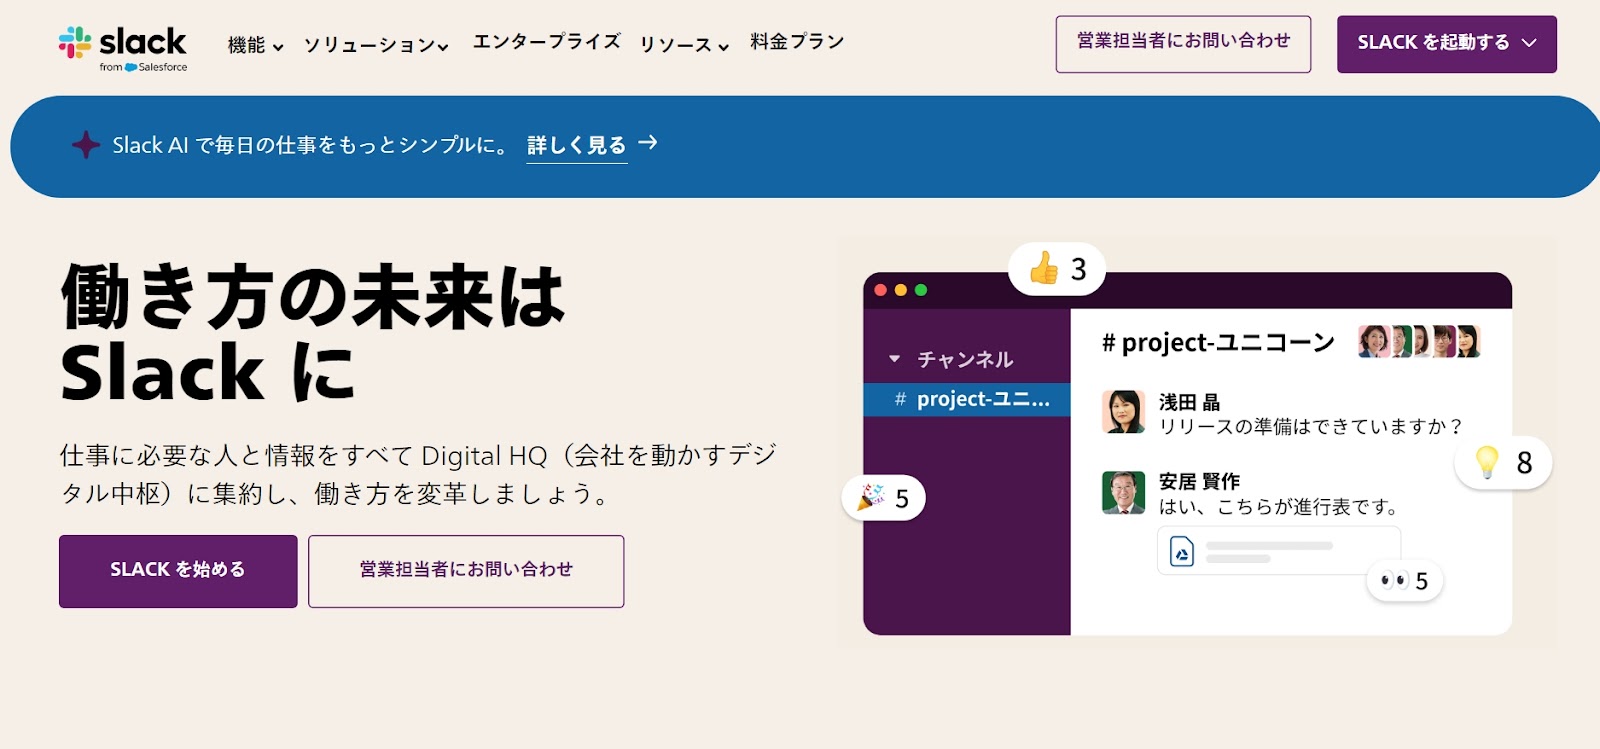The height and width of the screenshot is (749, 1600).
Task: Click the avatar of 浅田 晶
Action: (x=1123, y=412)
